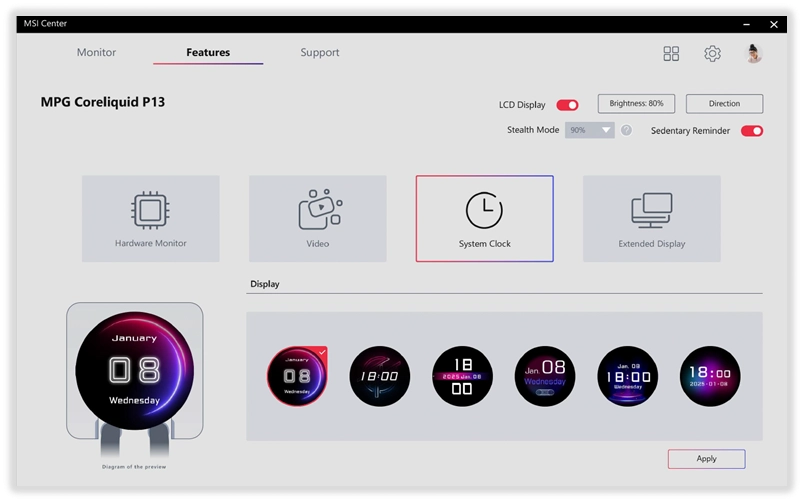Choose the System Clock tile
The height and width of the screenshot is (502, 803).
484,219
